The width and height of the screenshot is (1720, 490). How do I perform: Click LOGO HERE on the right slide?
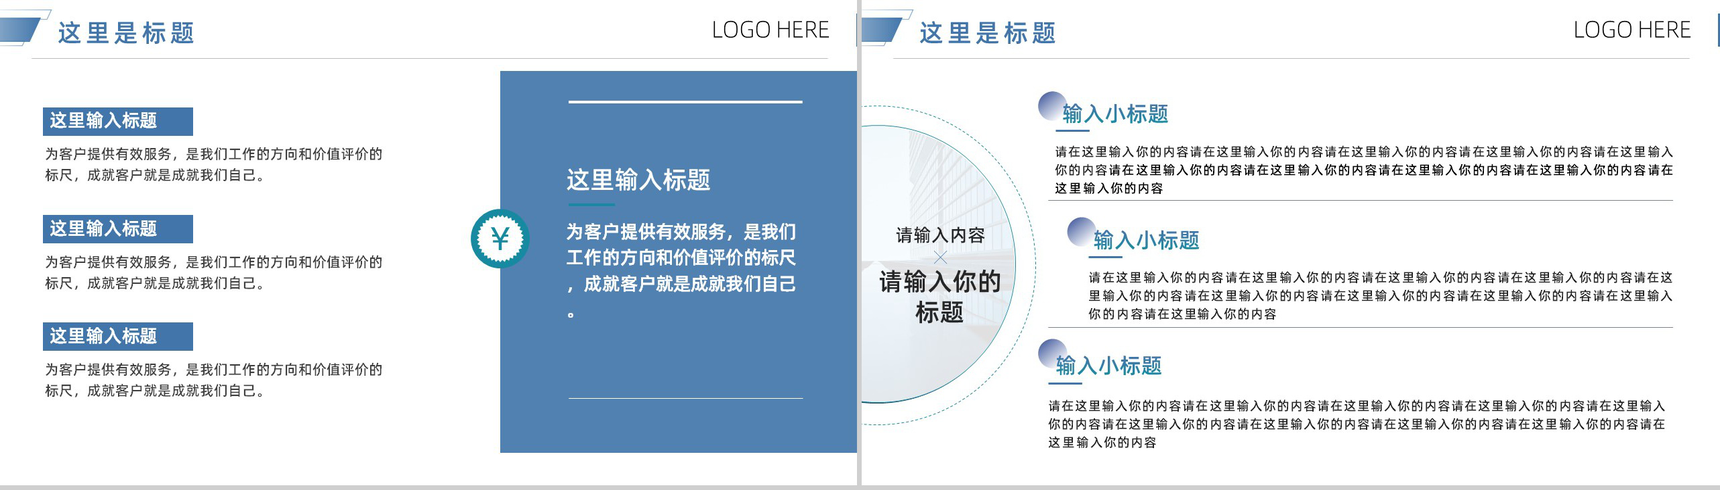coord(1632,30)
